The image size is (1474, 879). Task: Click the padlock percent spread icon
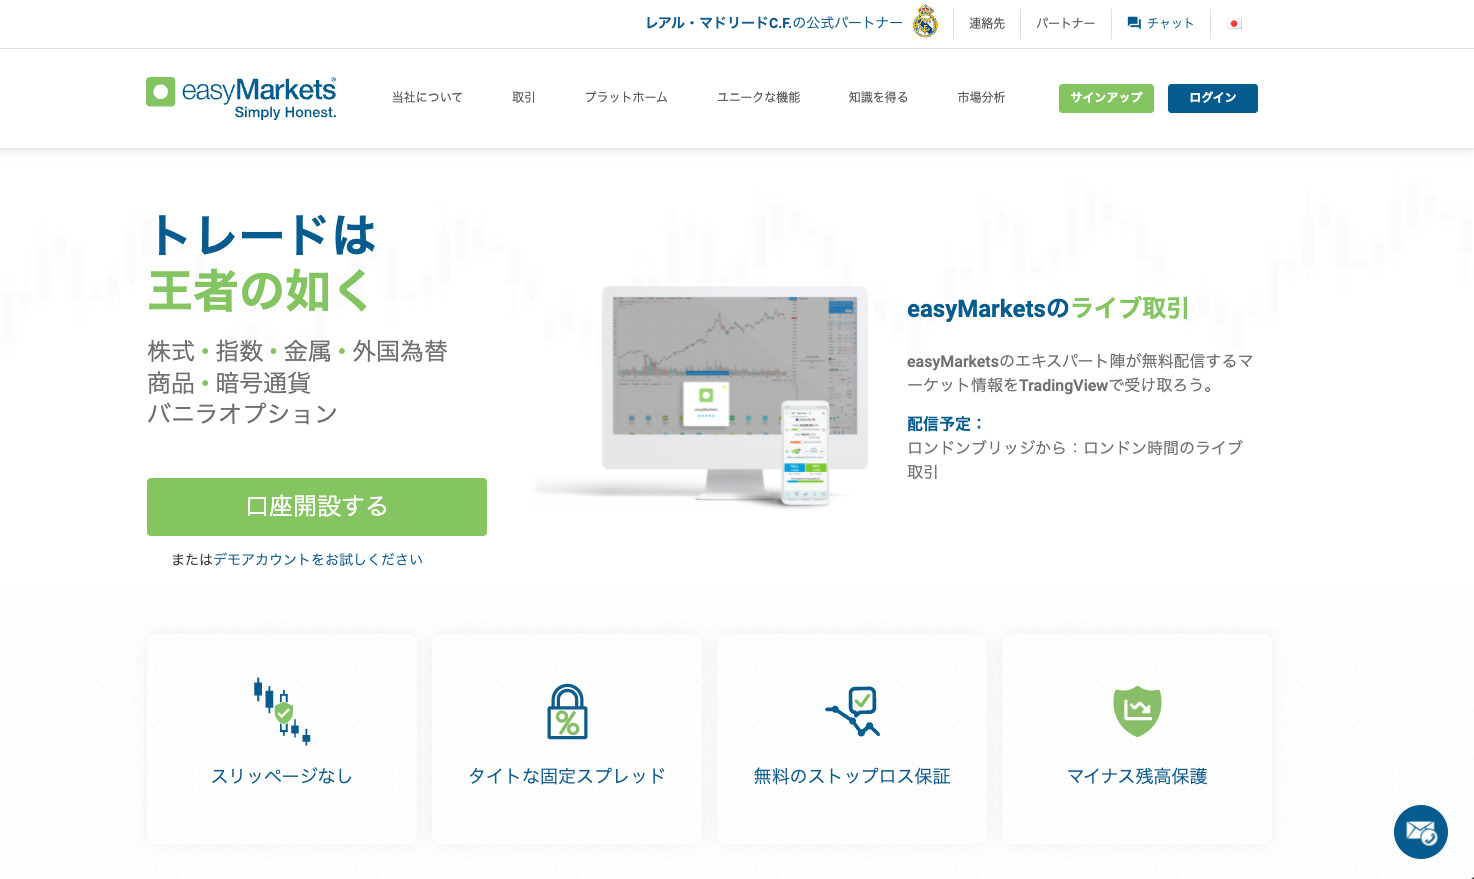click(567, 712)
